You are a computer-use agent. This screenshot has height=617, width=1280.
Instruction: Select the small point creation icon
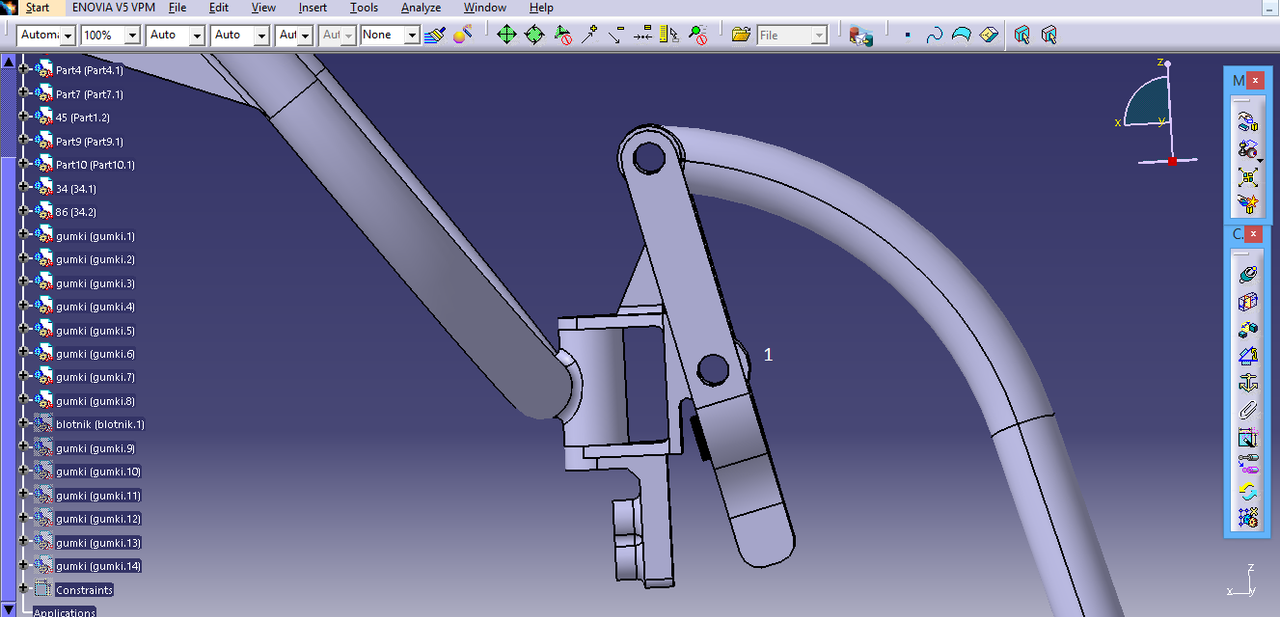tap(907, 35)
